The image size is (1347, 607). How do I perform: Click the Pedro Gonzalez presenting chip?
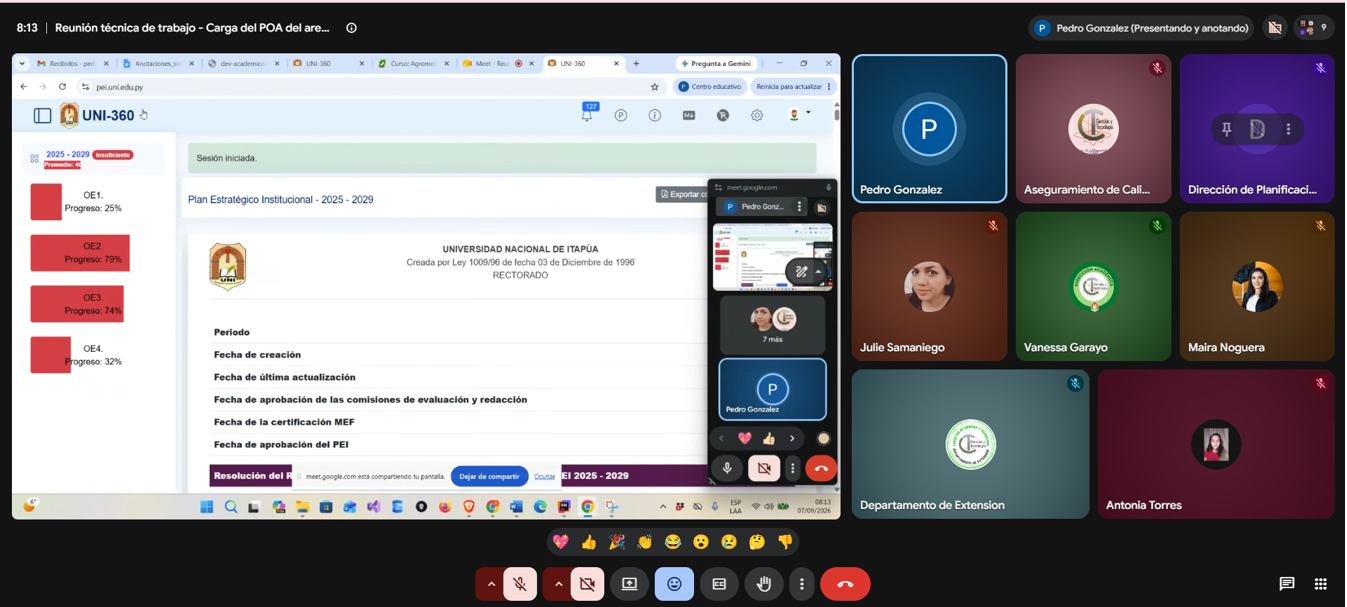point(1141,28)
